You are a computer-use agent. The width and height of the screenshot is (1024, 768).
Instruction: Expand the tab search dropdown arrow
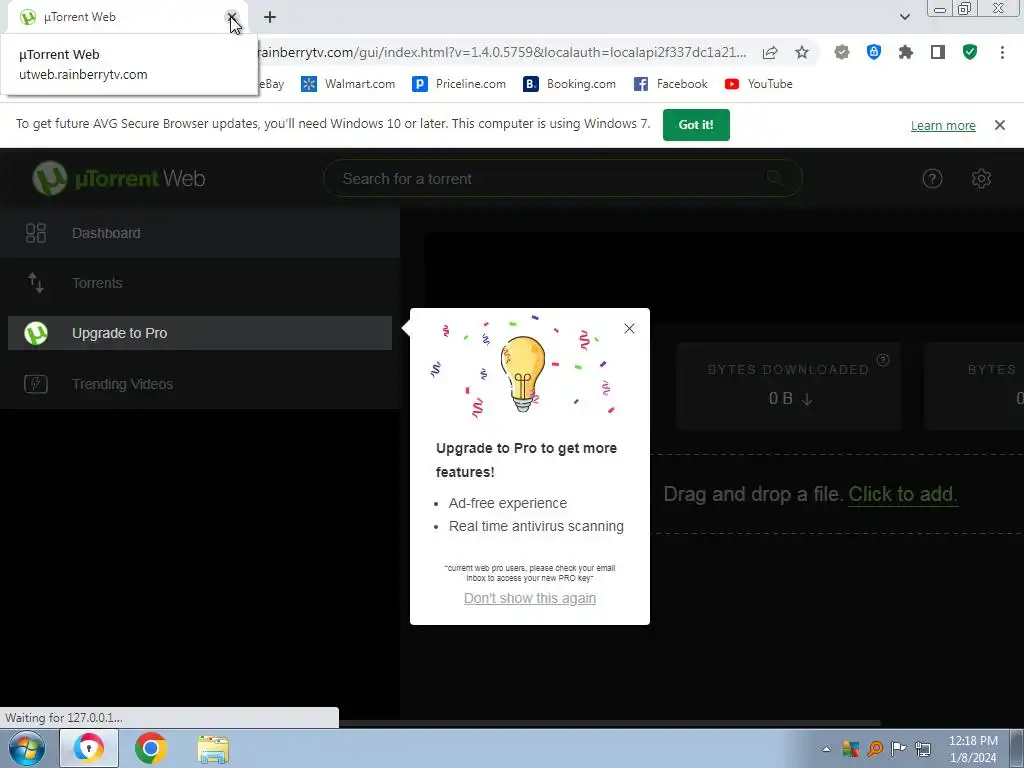point(904,17)
